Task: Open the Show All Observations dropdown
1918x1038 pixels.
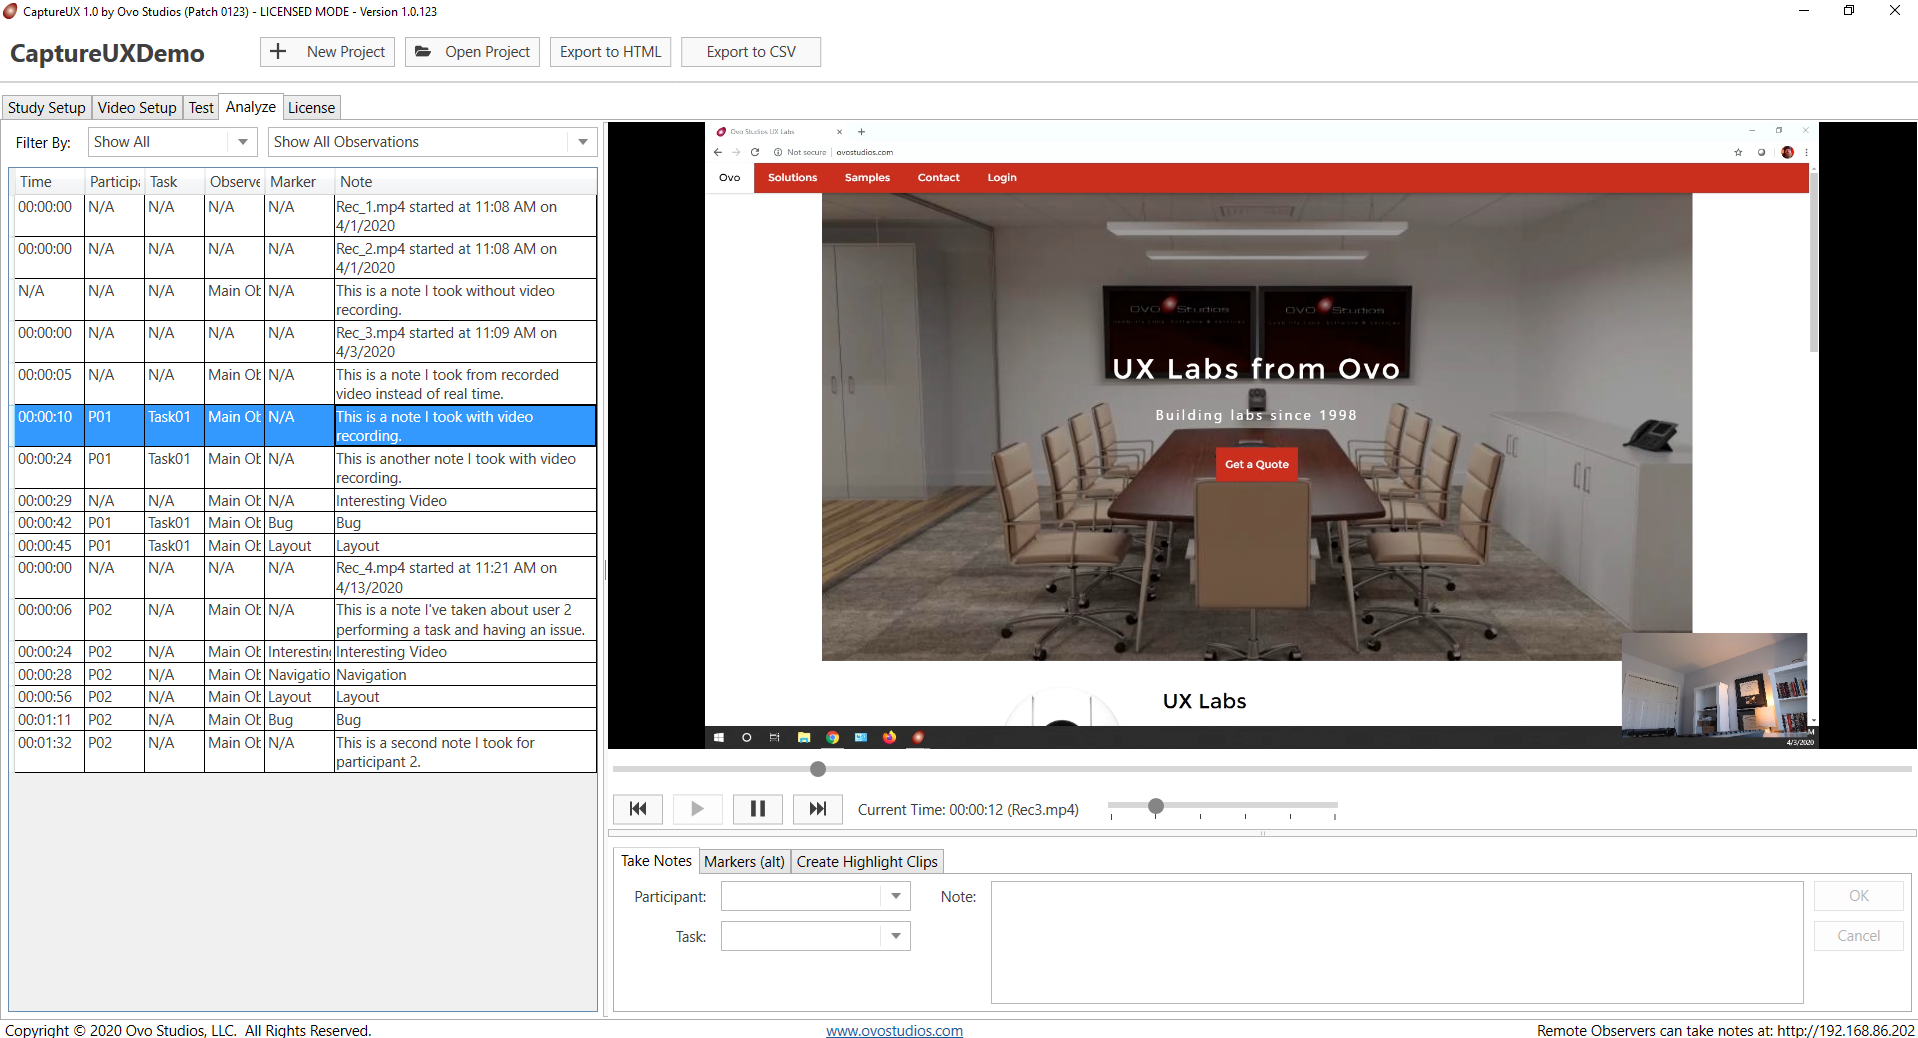Action: point(582,142)
